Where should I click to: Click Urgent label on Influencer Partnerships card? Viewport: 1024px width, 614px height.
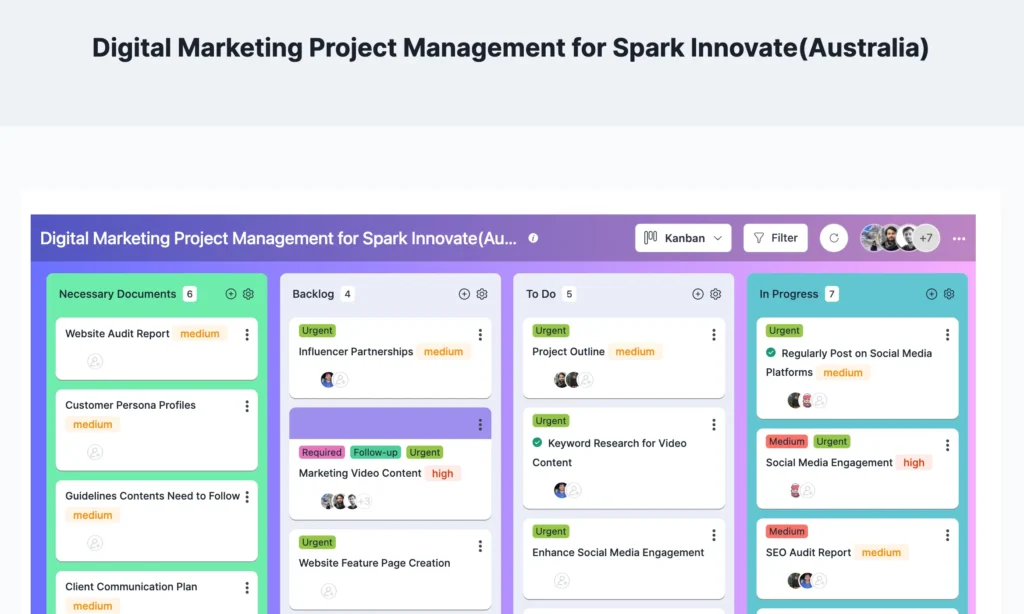317,331
